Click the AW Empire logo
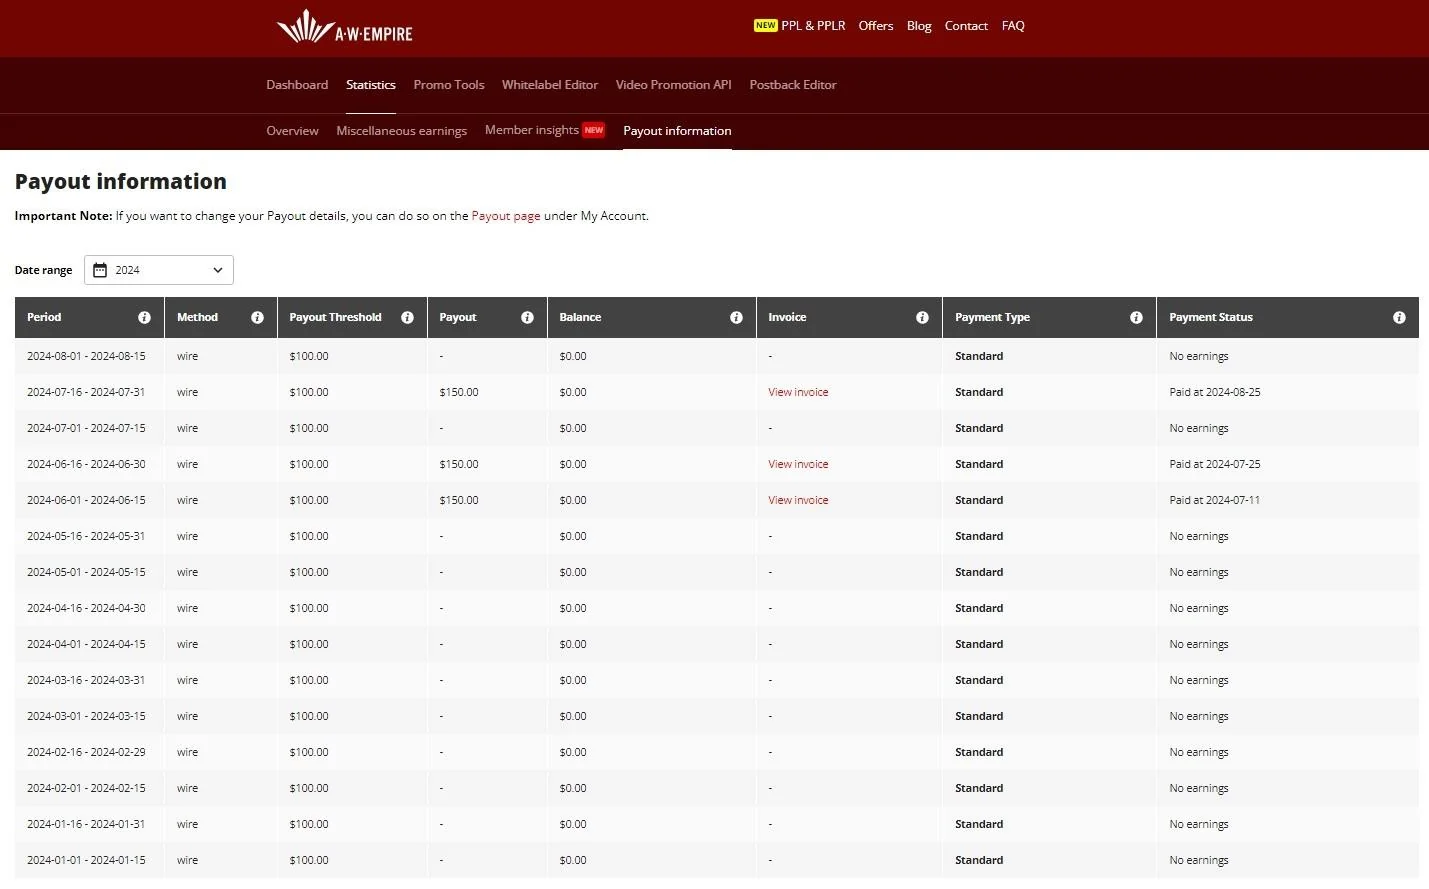Screen dimensions: 1429x889 (x=344, y=27)
